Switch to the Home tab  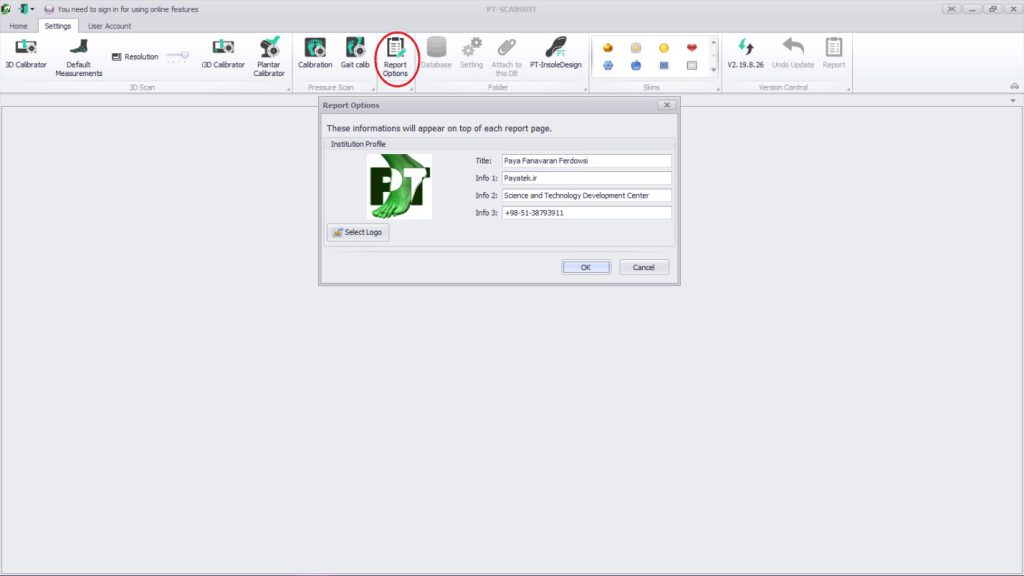pos(18,26)
